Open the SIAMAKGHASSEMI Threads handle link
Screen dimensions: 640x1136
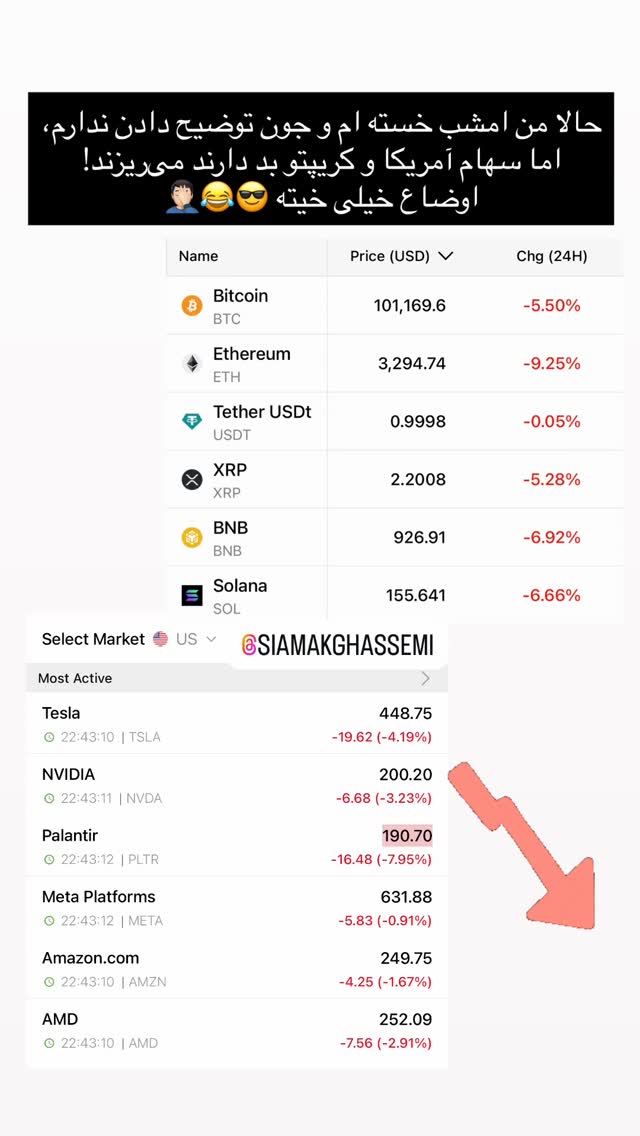point(337,646)
